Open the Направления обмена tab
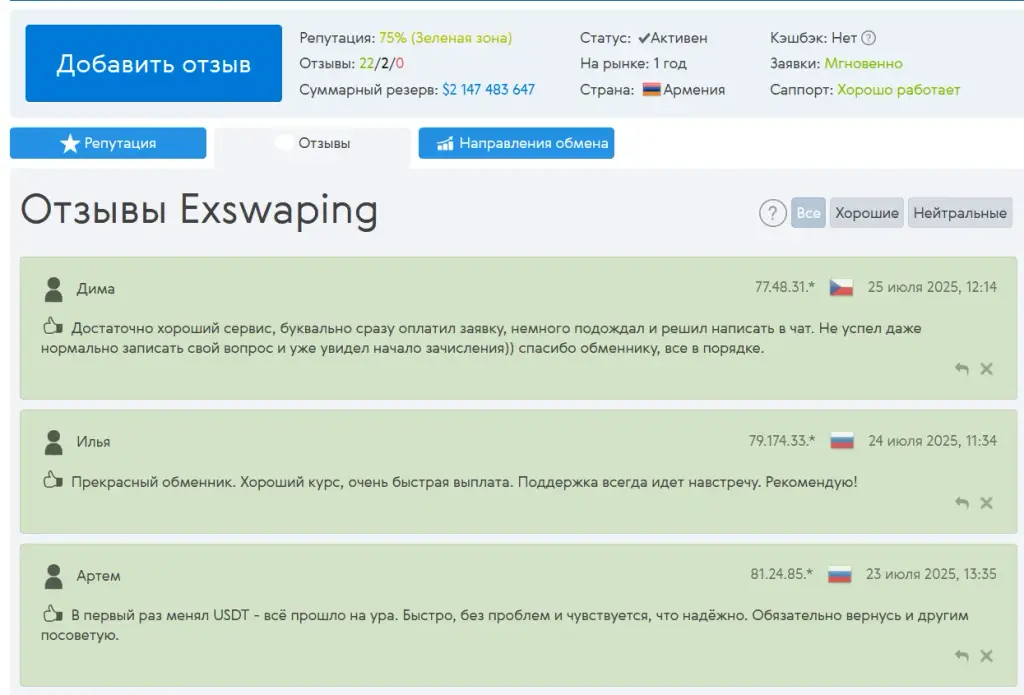The height and width of the screenshot is (695, 1024). point(516,143)
